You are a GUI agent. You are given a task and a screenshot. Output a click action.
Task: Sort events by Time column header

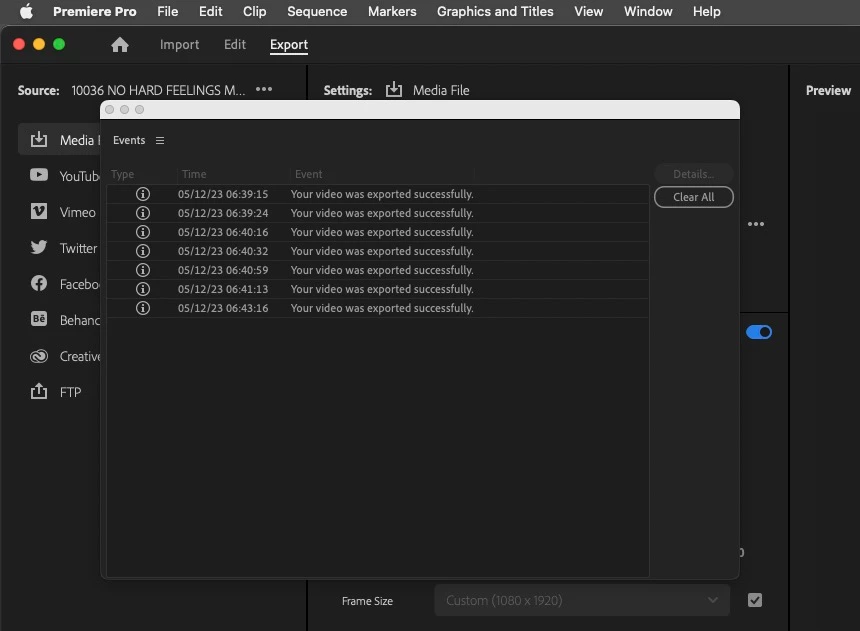click(x=194, y=174)
